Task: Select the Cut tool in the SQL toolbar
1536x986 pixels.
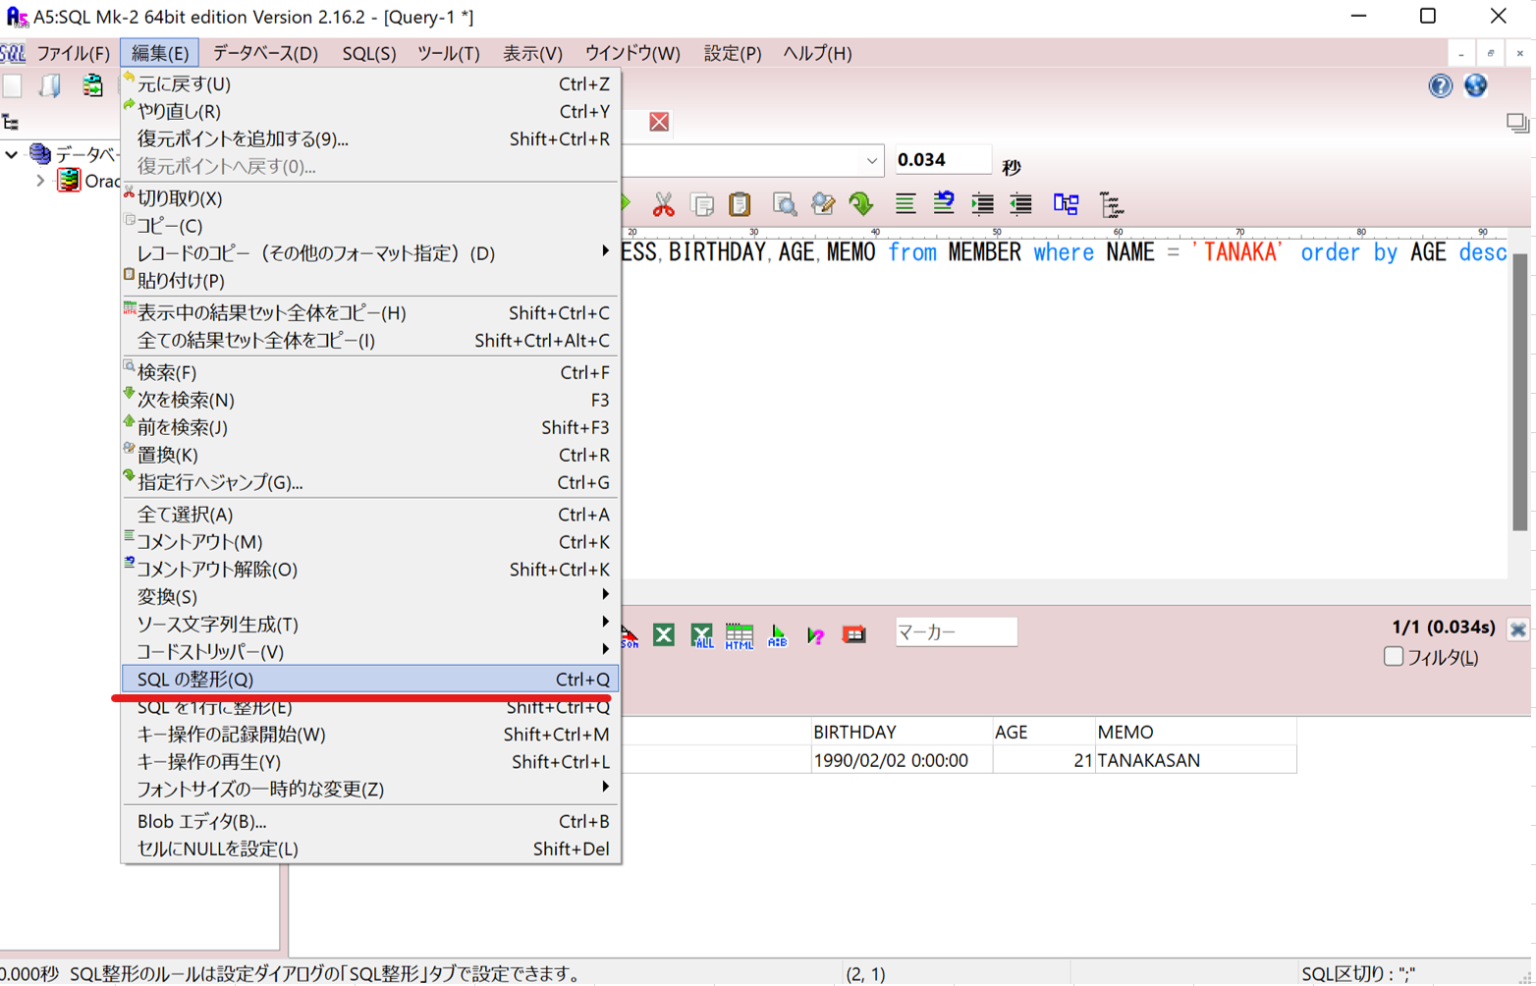Action: pos(663,203)
